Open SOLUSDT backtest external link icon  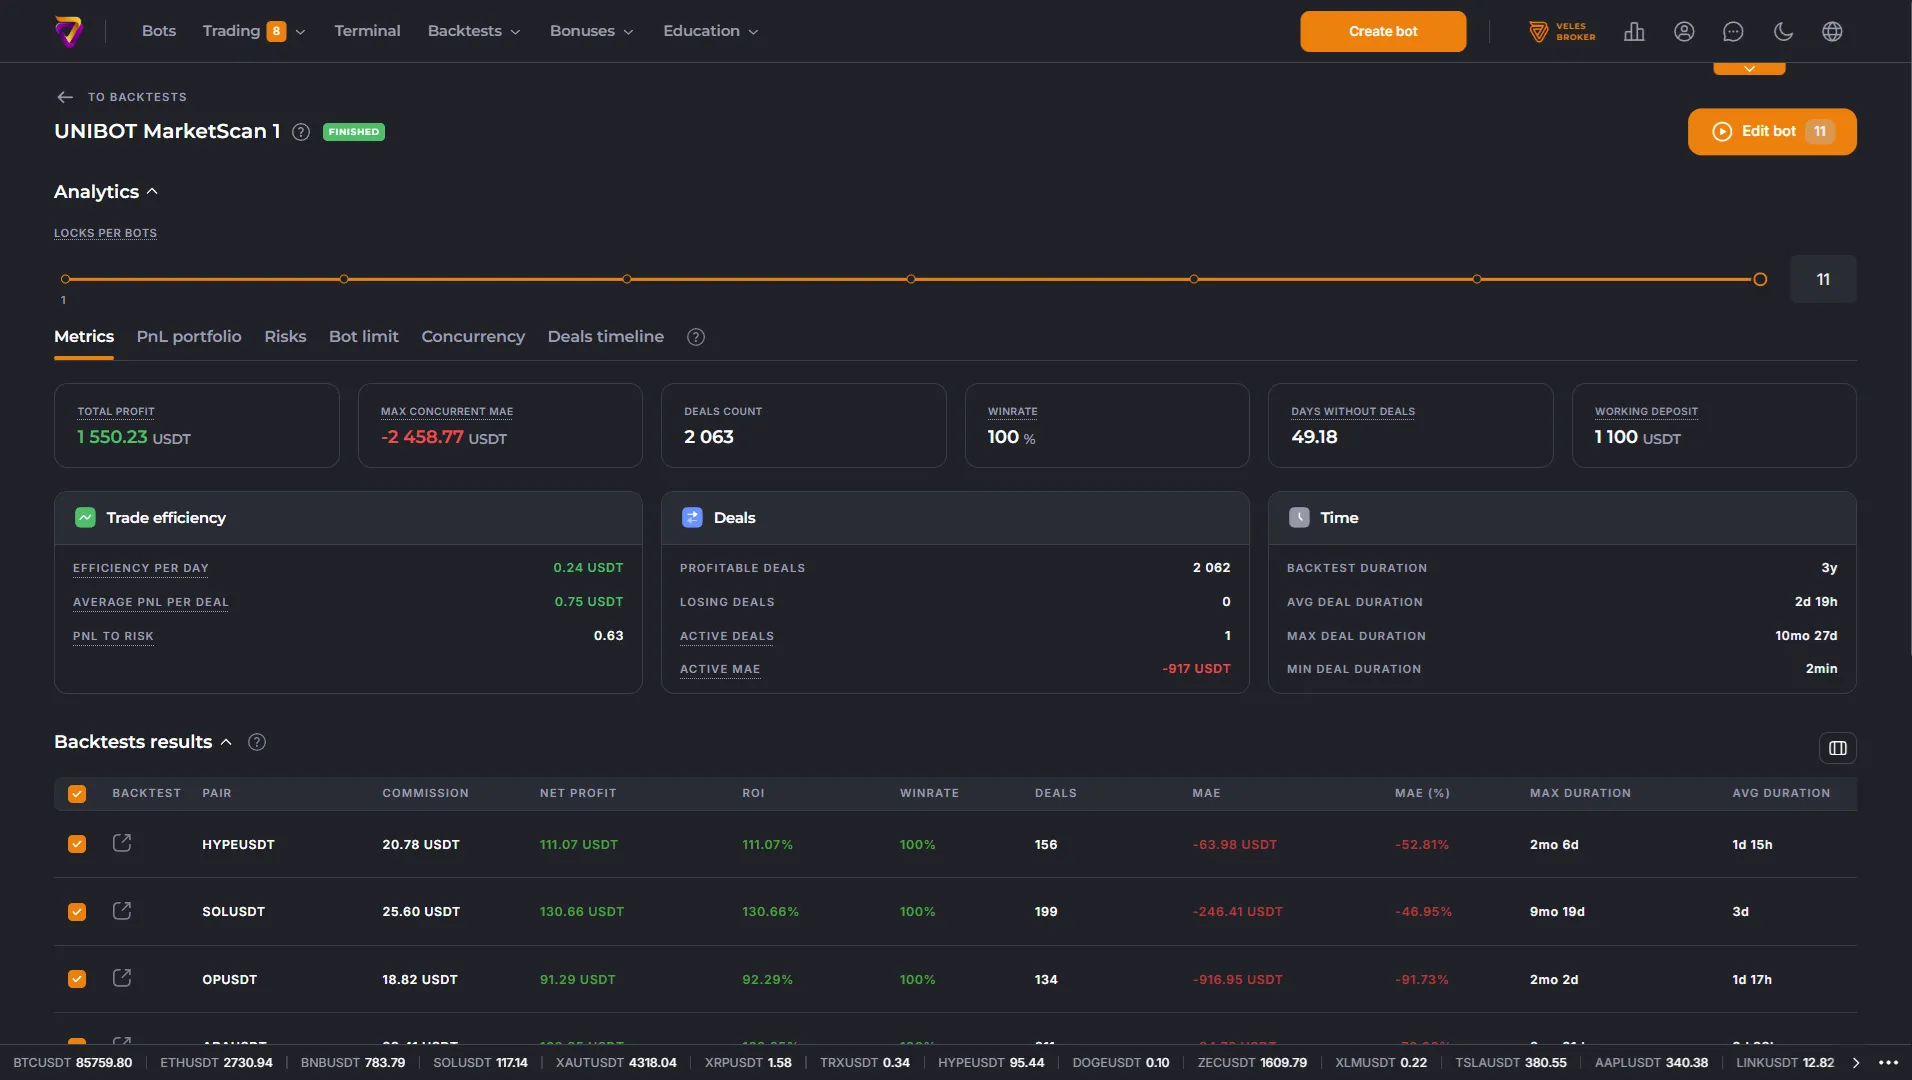122,910
